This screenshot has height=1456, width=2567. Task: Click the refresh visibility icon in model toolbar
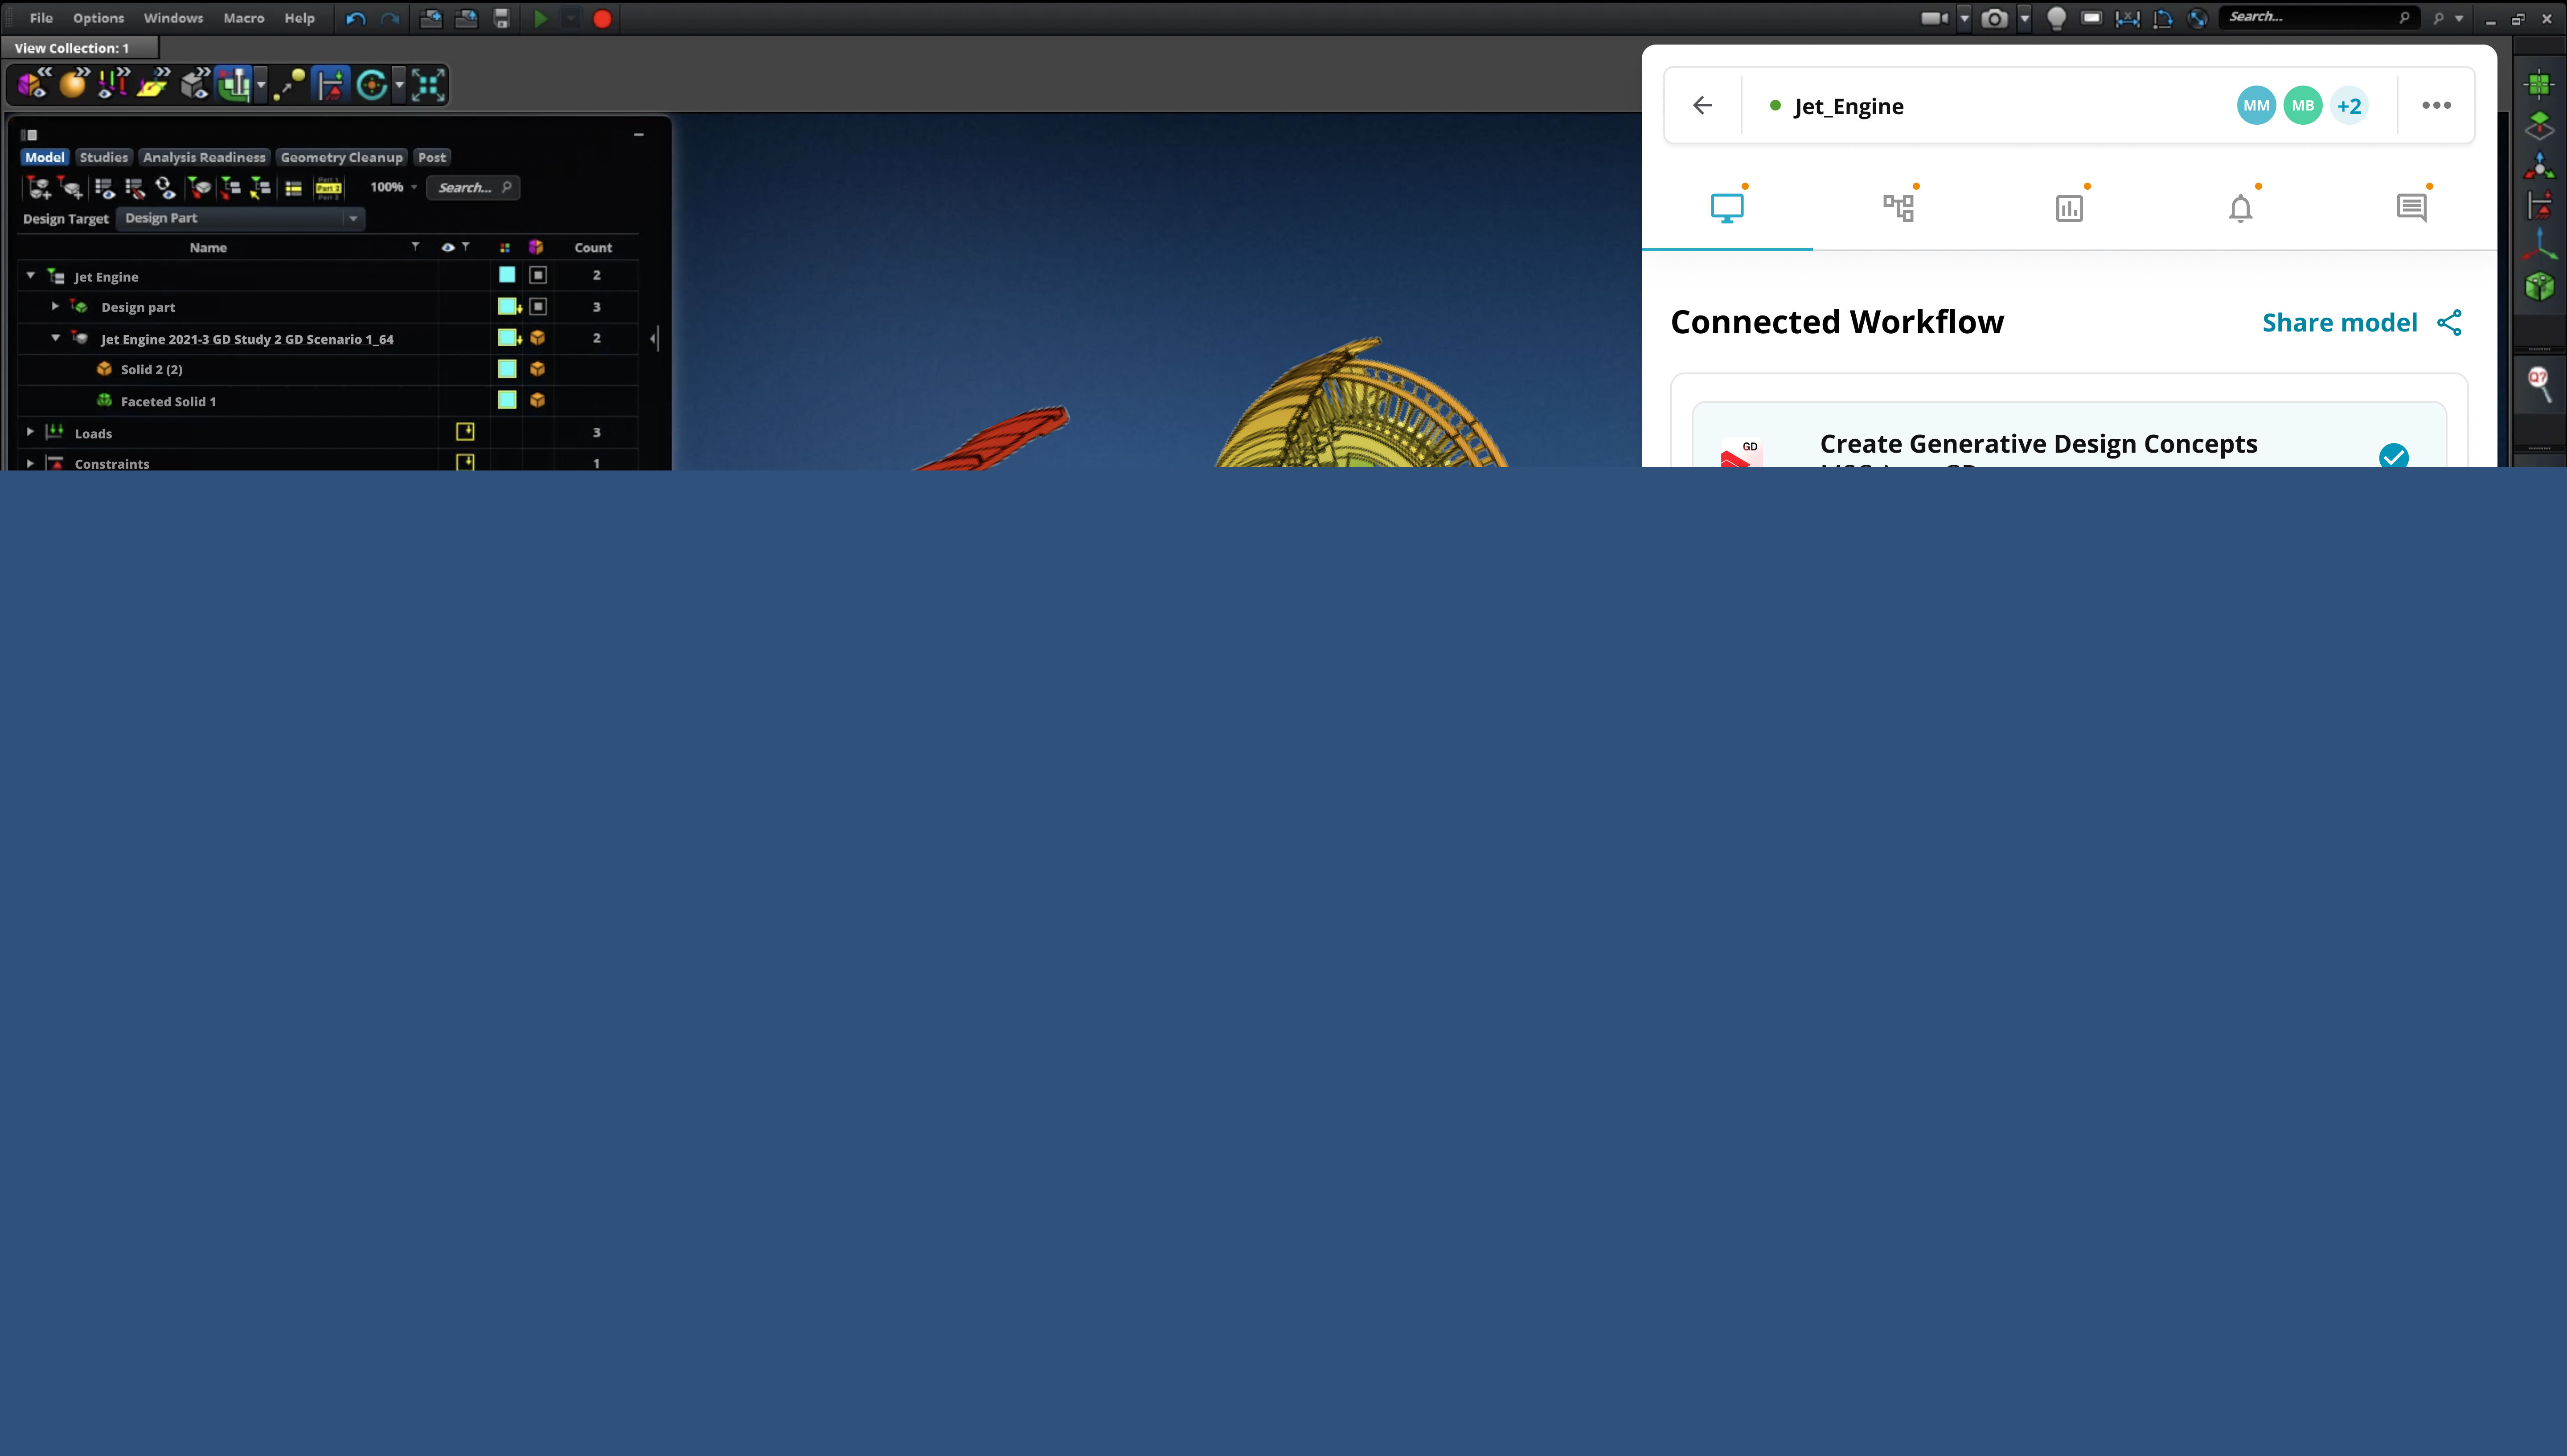coord(165,187)
